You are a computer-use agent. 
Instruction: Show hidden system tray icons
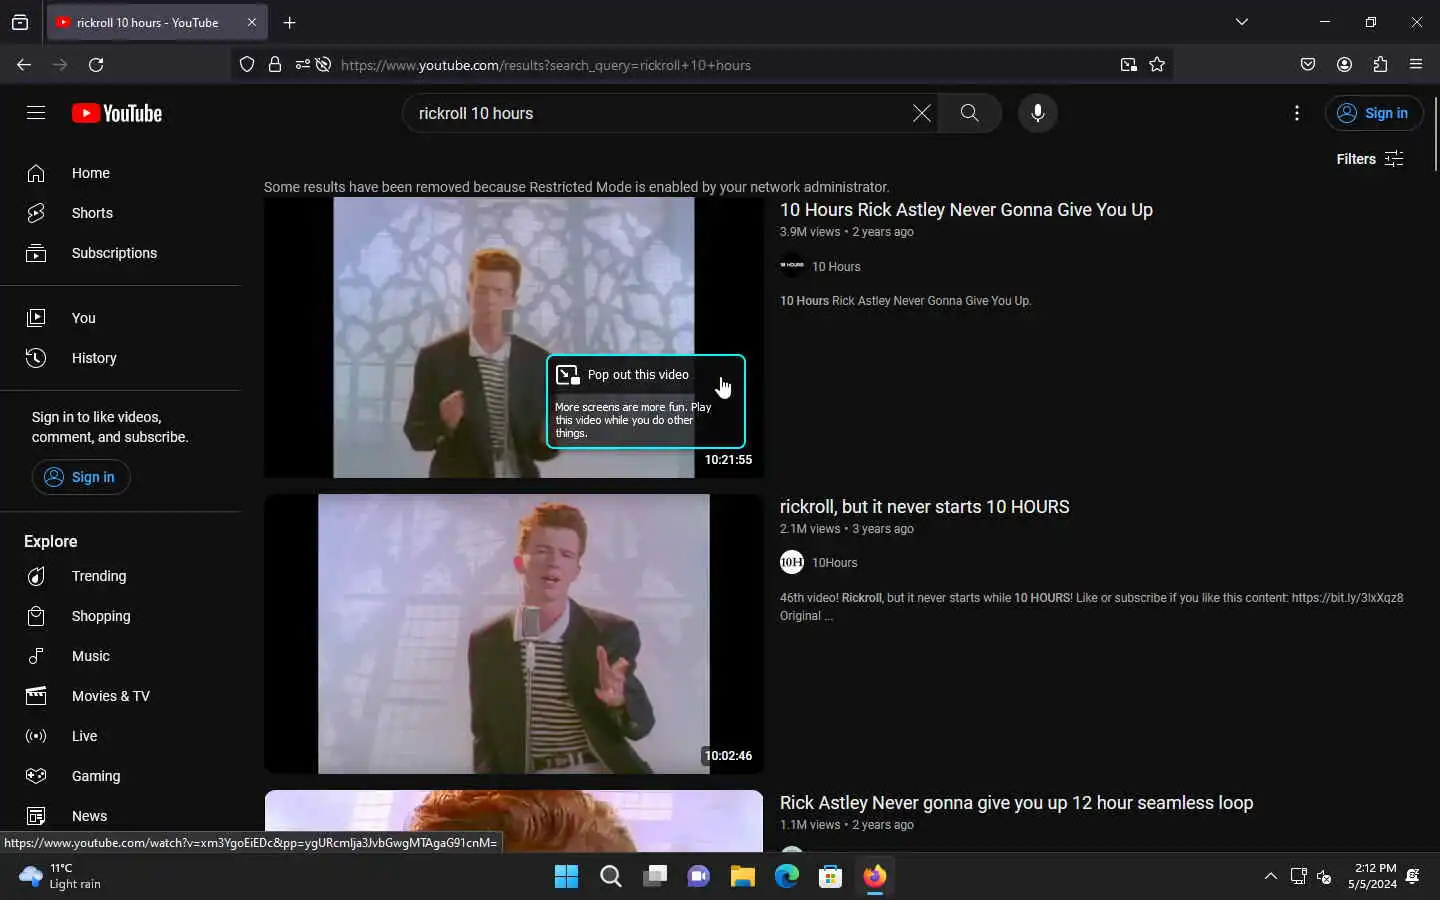tap(1270, 877)
